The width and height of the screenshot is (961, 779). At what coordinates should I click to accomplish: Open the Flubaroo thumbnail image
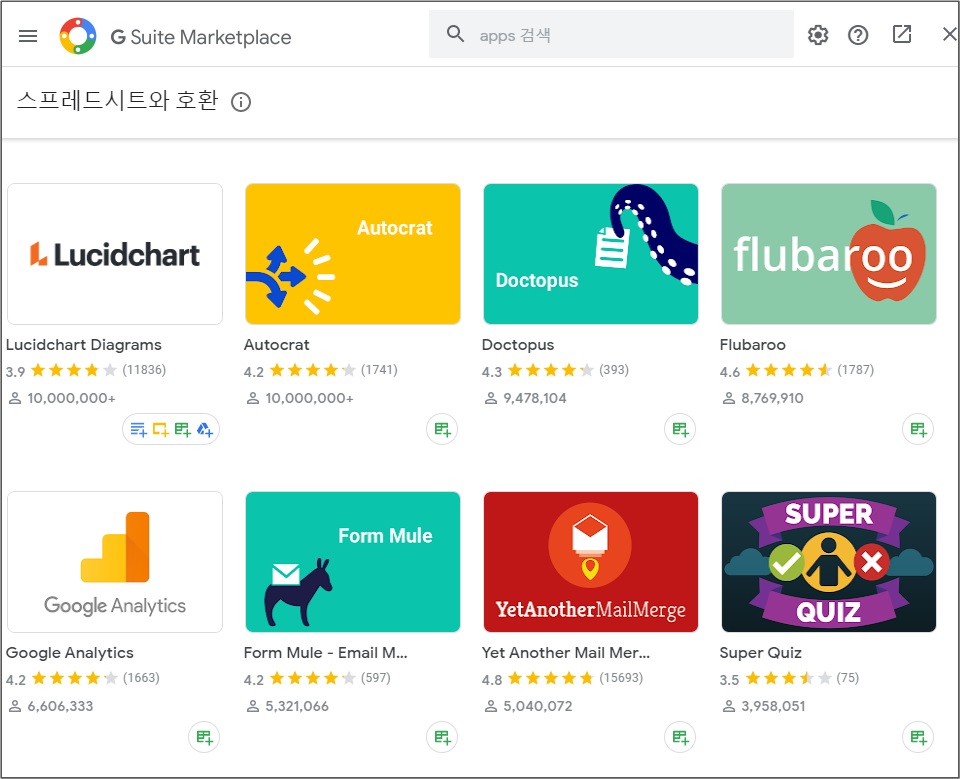pos(829,254)
